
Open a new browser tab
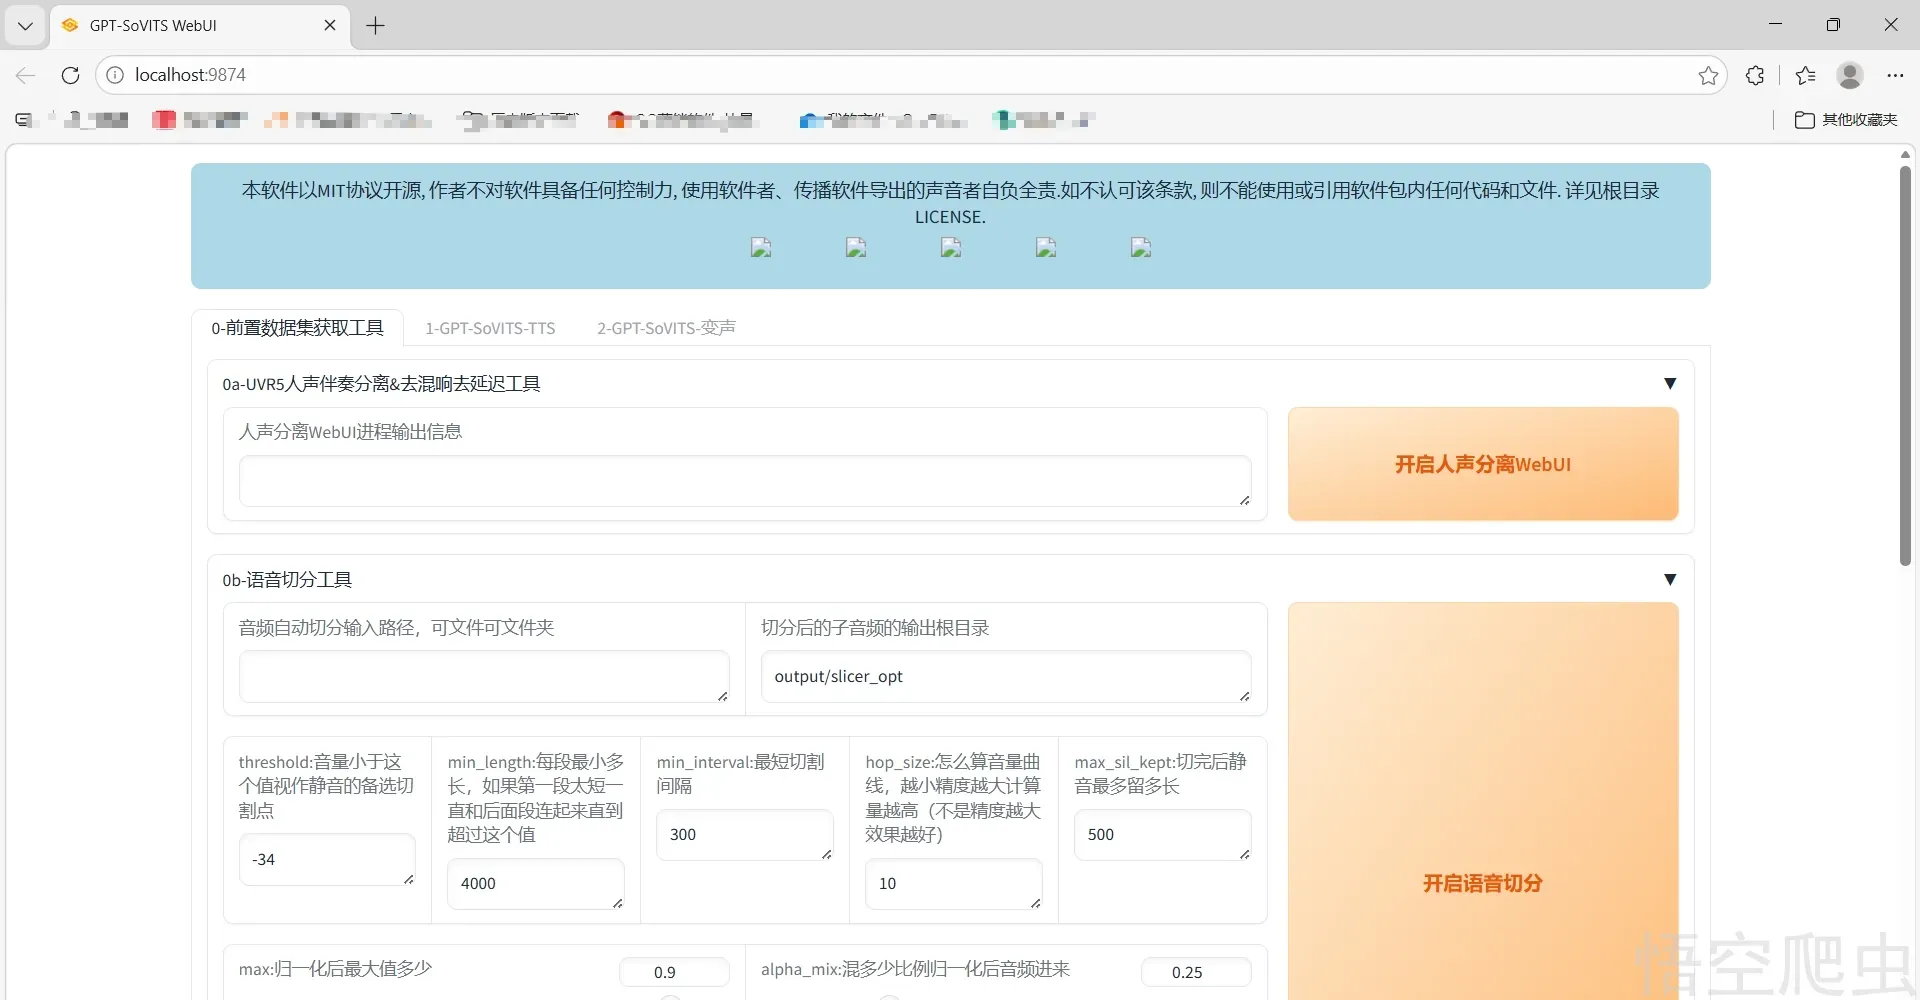pyautogui.click(x=376, y=26)
